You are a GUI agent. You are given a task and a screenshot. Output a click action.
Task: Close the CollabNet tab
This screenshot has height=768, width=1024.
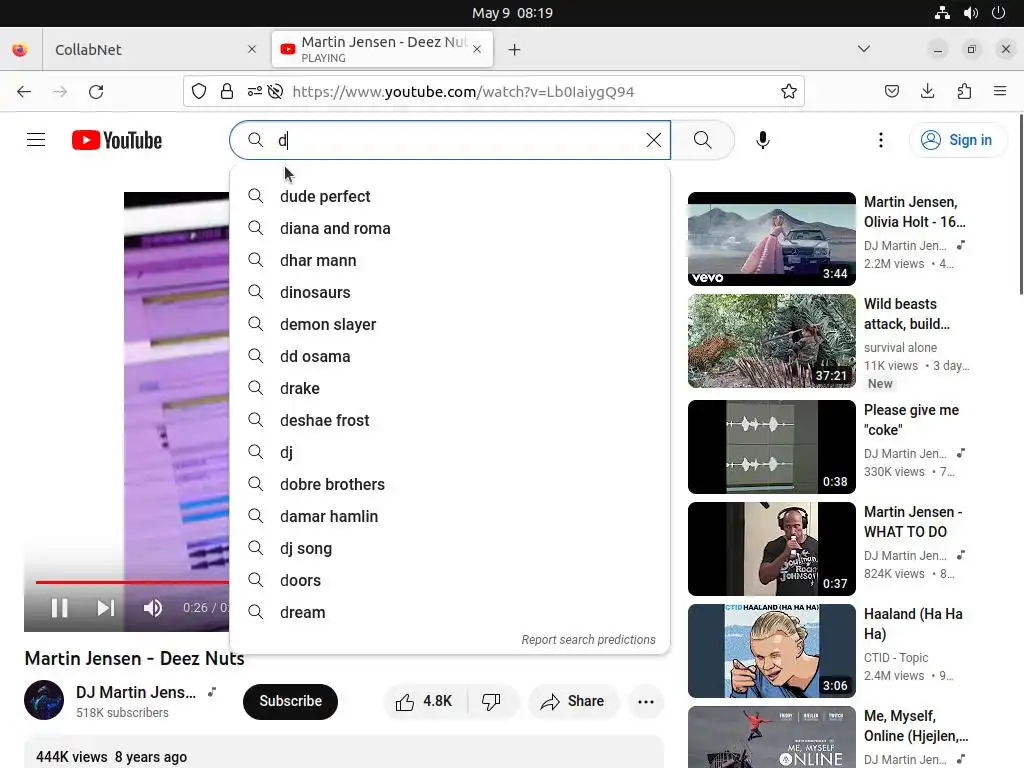[x=251, y=49]
